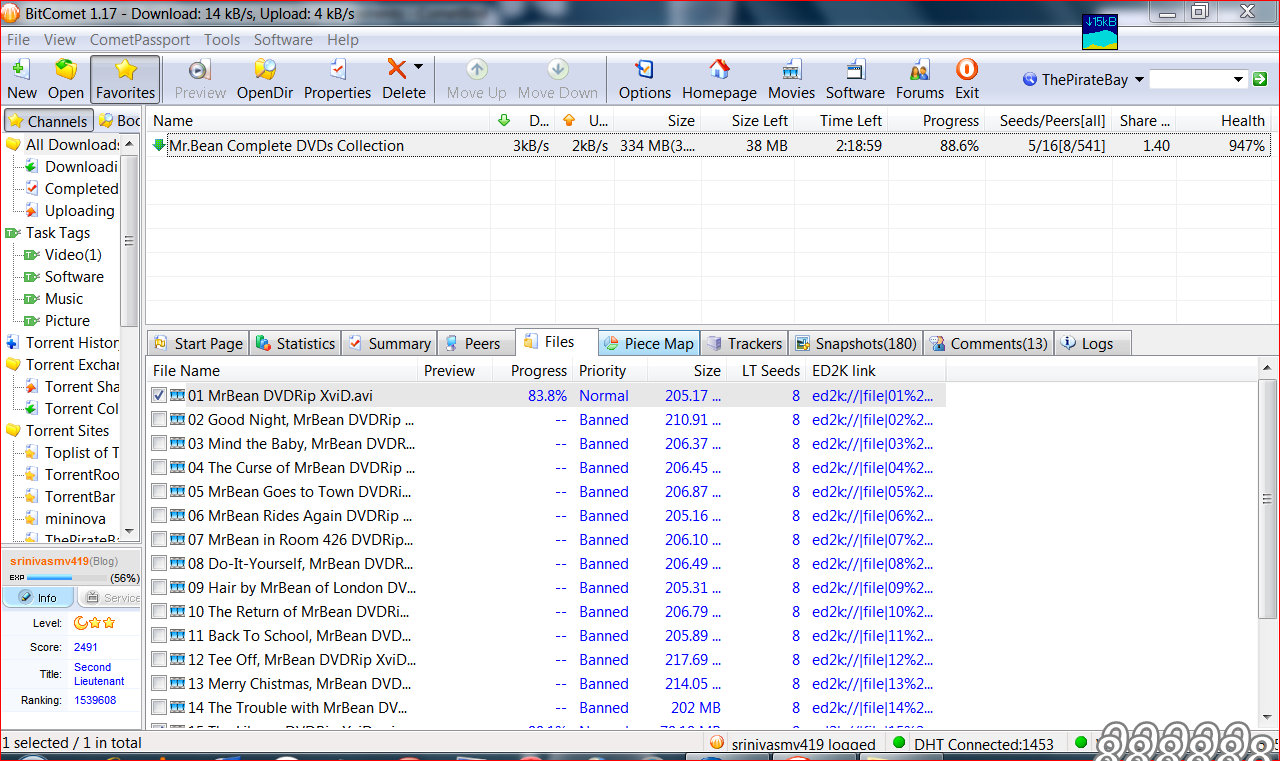Check the 08 Do-It-Yourself, MrBean file
Screen dimensions: 1280x761
159,564
